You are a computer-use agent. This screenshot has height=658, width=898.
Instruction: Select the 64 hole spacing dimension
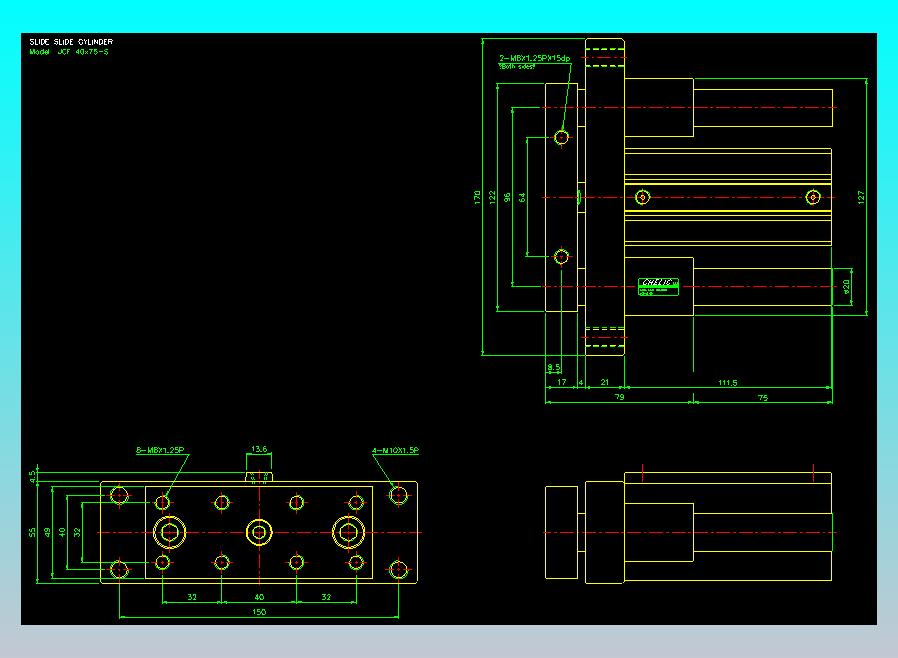(x=522, y=198)
